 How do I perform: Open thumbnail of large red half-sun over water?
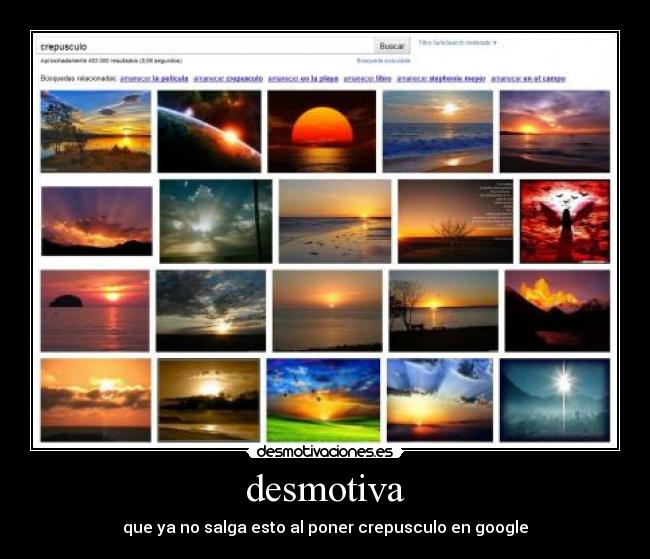click(322, 131)
